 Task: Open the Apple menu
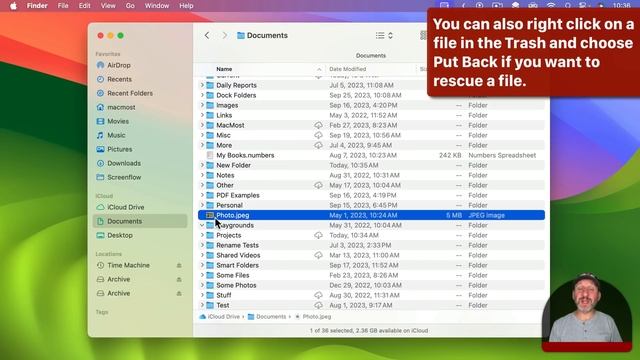[x=13, y=6]
